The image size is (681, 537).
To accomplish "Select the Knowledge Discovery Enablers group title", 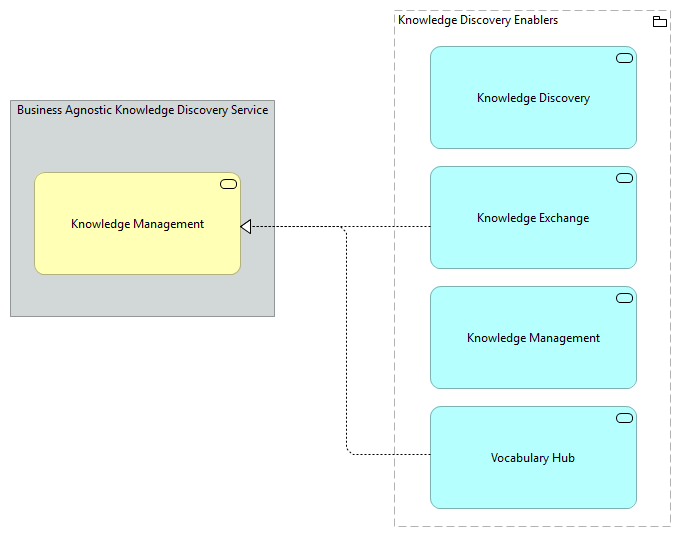I will (x=478, y=20).
